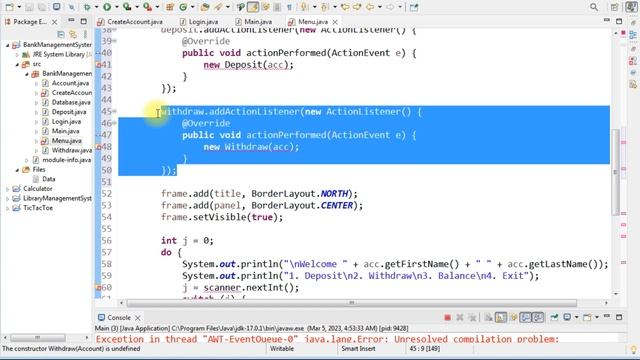Viewport: 640px width, 360px height.
Task: Open the New wizard dropdown arrow
Action: click(x=19, y=7)
